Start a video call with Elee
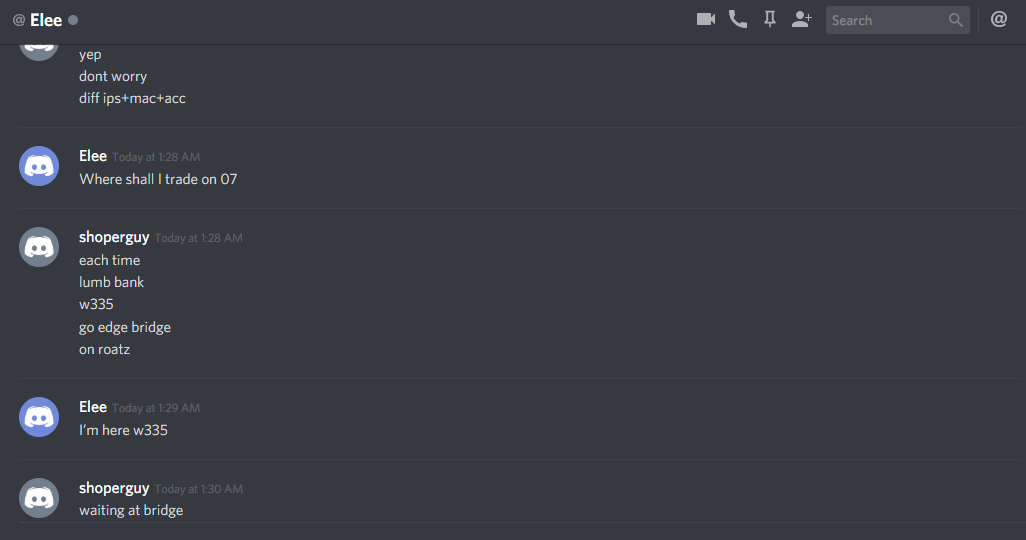This screenshot has width=1026, height=540. [x=705, y=20]
